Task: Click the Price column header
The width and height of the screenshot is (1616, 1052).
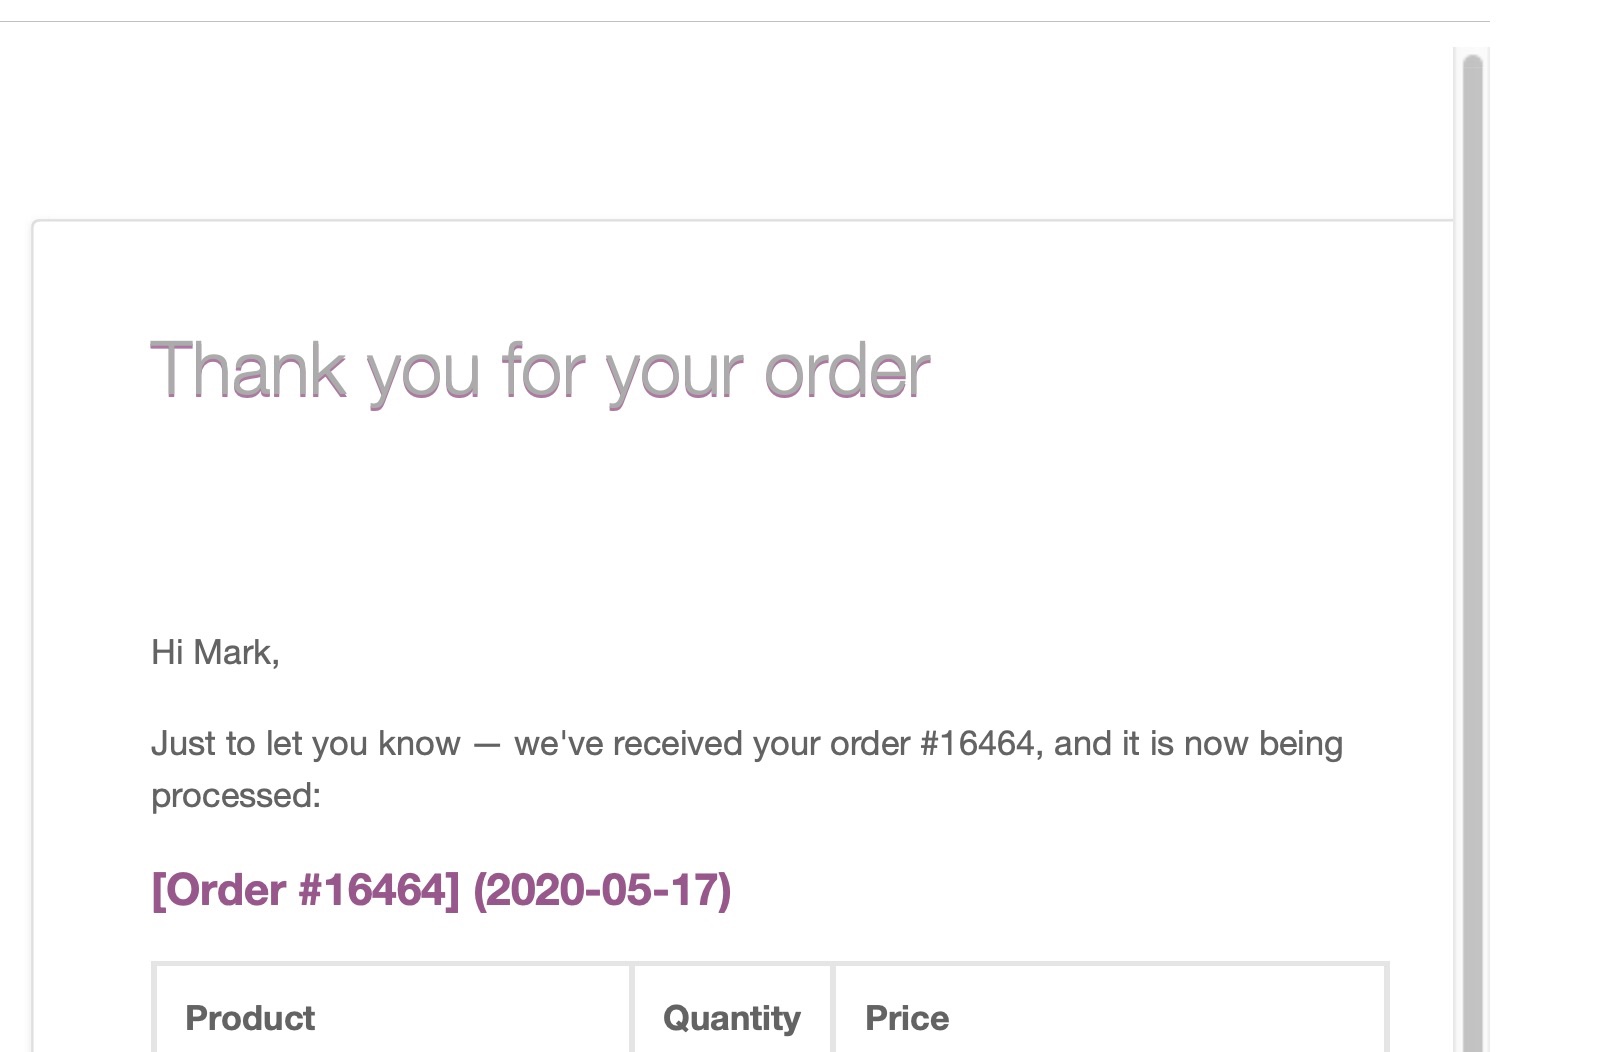Action: pyautogui.click(x=907, y=1018)
